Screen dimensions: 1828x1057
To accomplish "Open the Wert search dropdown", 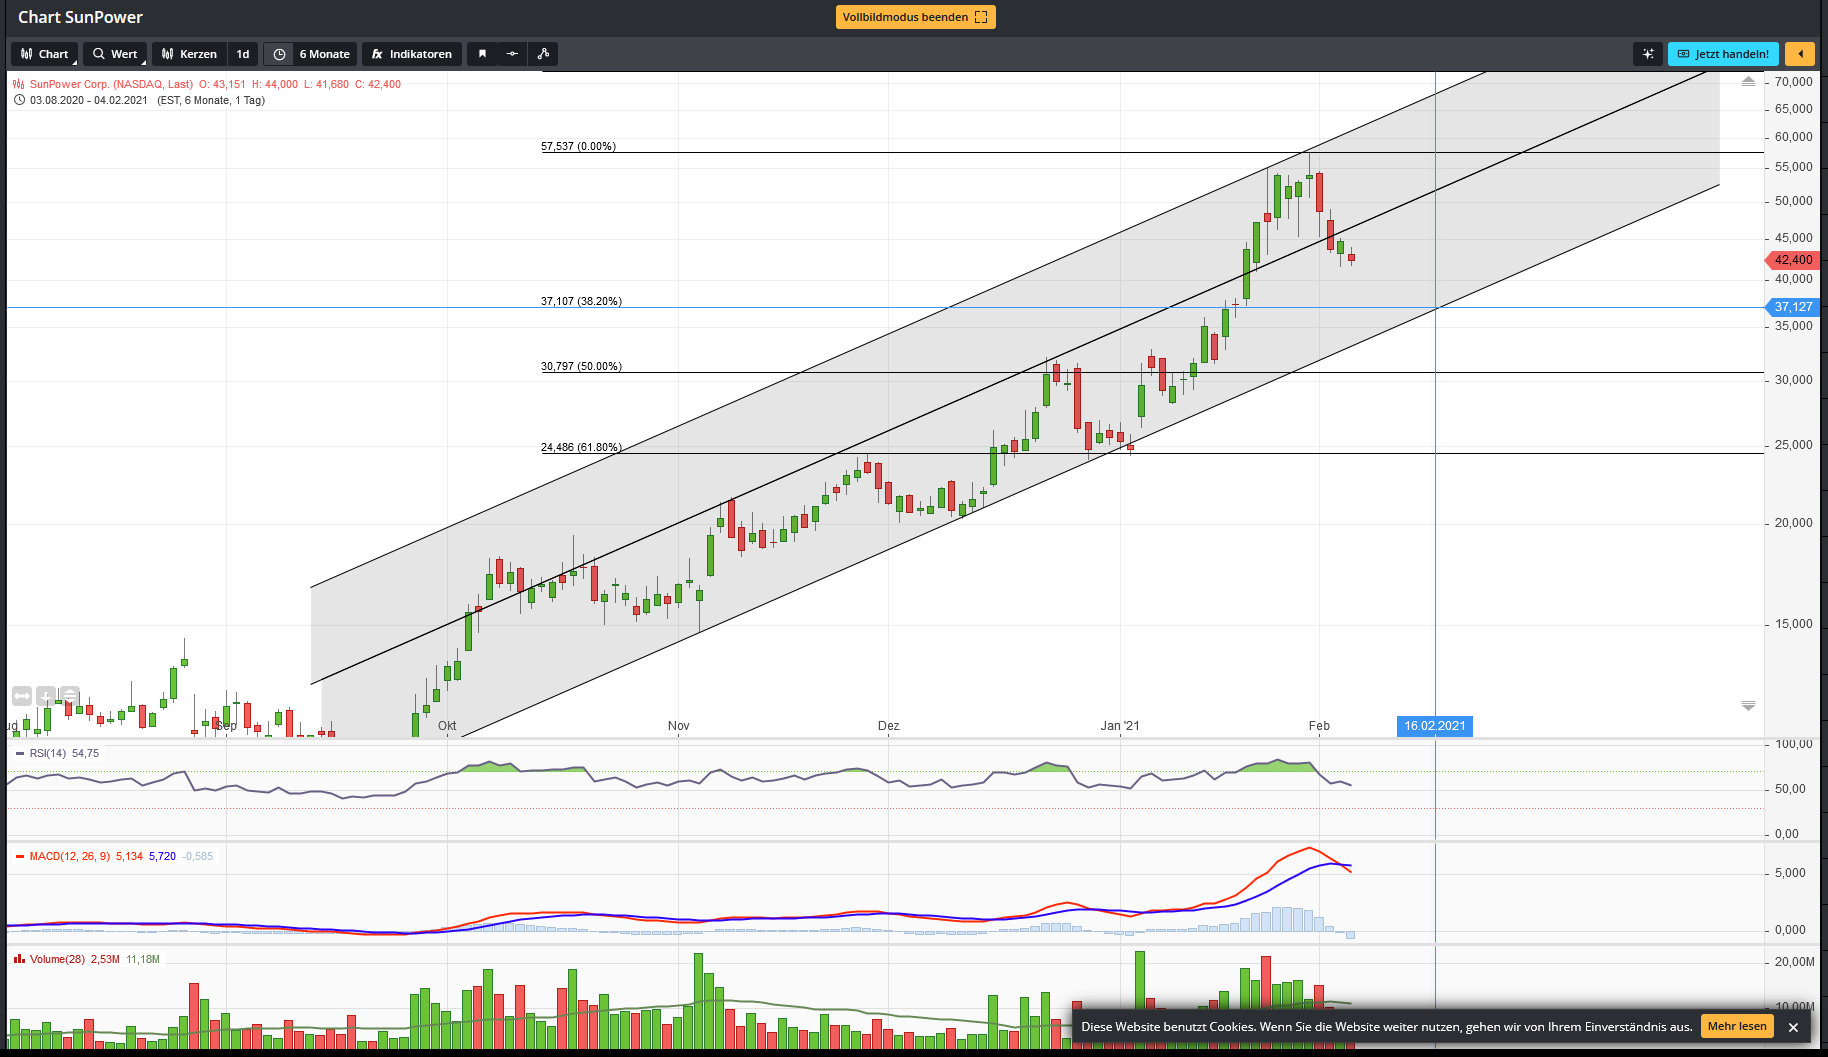I will pos(115,54).
